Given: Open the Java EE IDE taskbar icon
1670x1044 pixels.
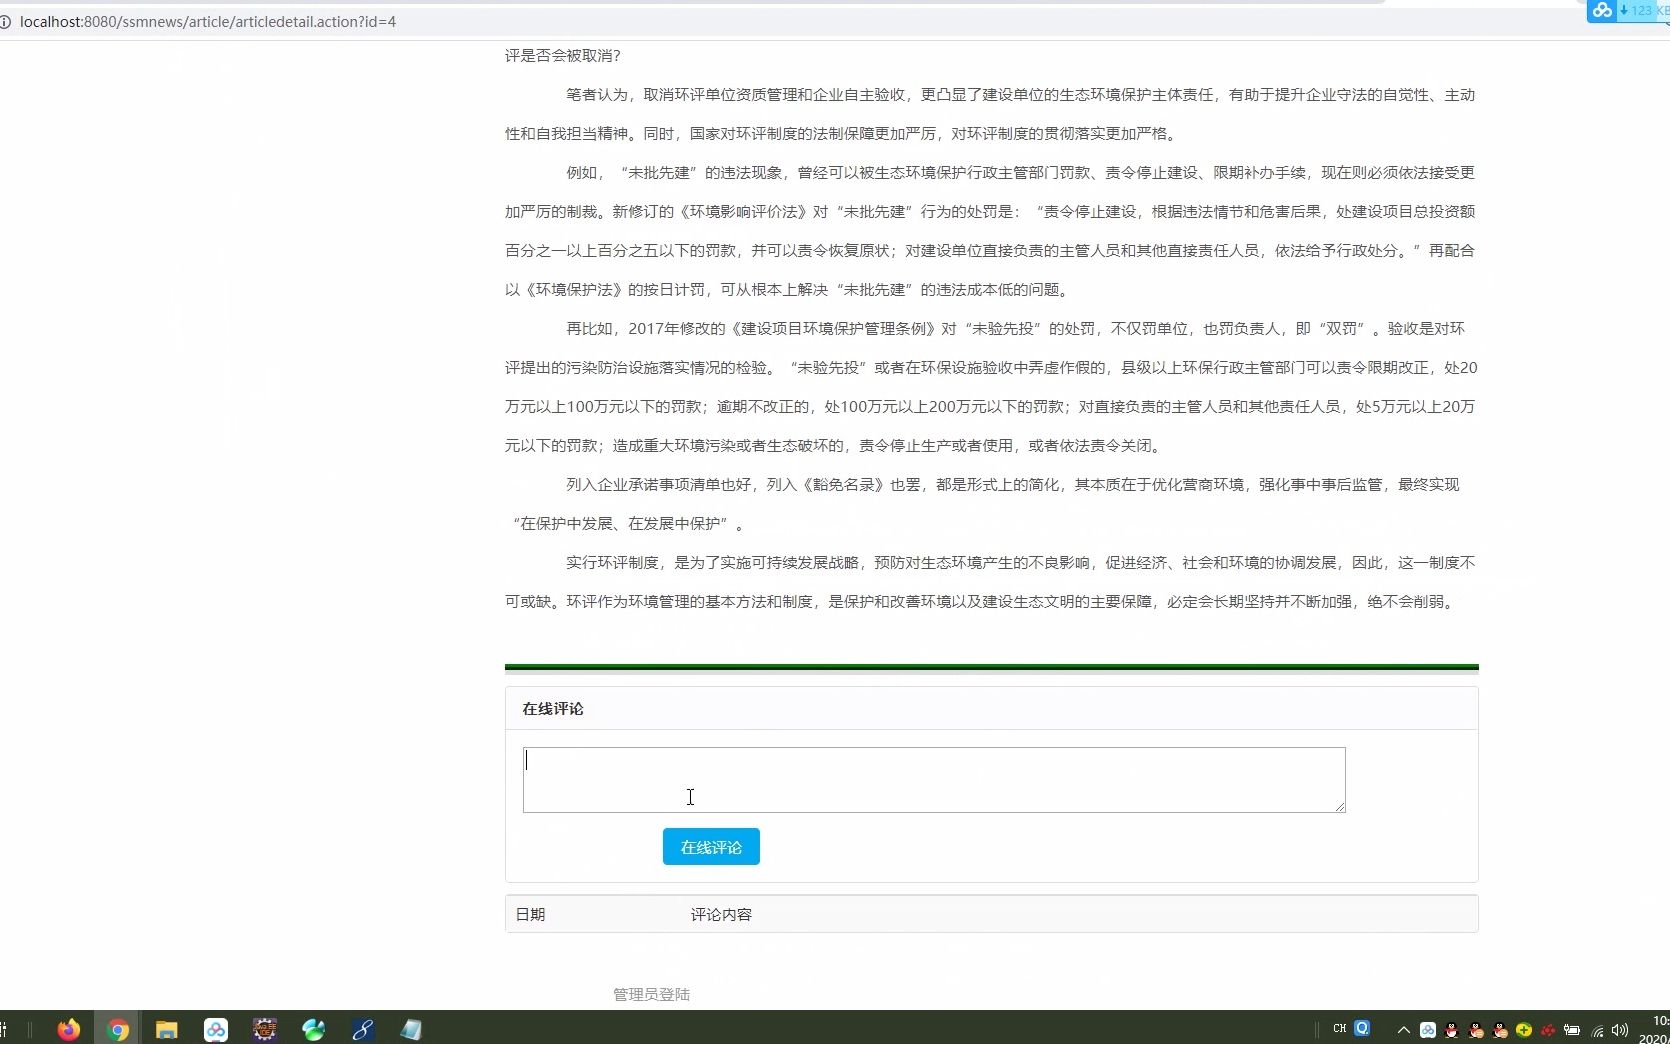Looking at the screenshot, I should coord(265,1029).
